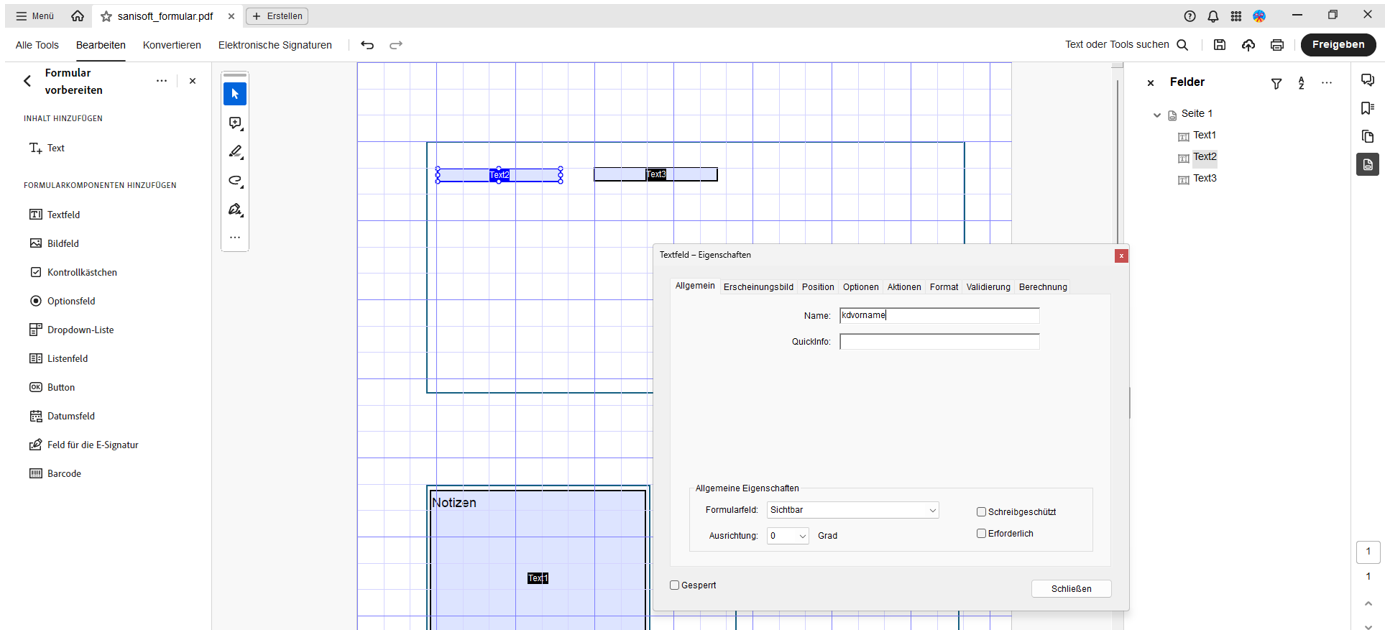Screen dimensions: 1390x633
Task: Switch to the Validierung tab
Action: (x=988, y=287)
